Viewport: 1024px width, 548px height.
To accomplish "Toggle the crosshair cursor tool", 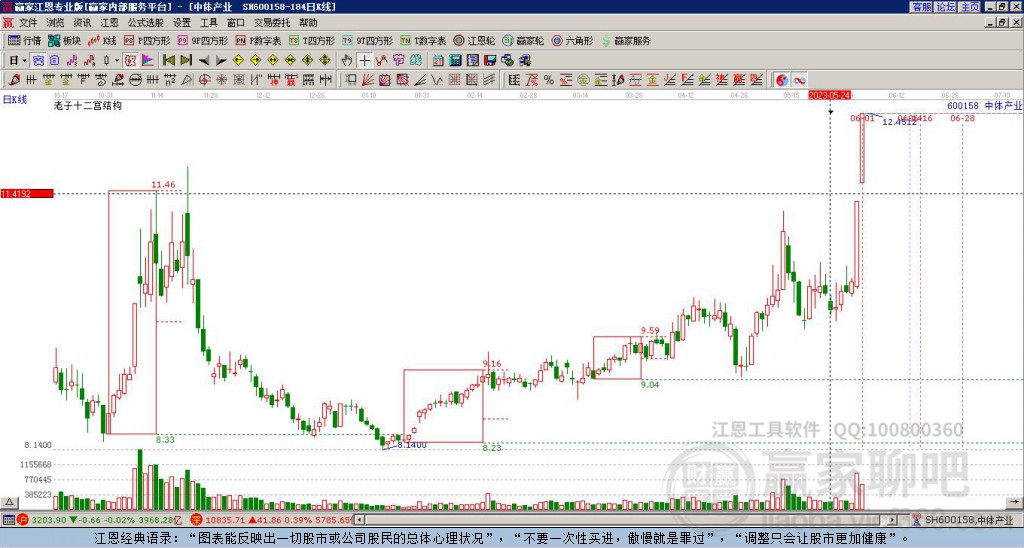I will (364, 60).
